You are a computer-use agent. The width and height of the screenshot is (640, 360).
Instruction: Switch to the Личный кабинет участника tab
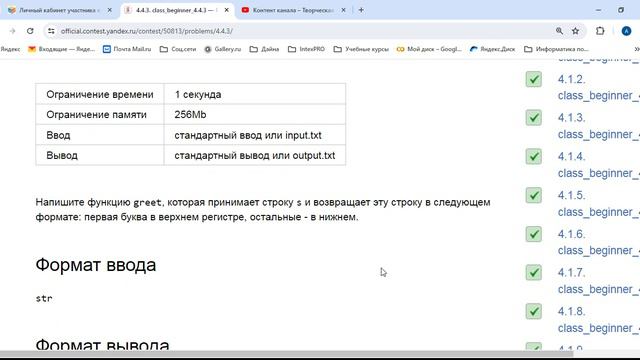59,10
